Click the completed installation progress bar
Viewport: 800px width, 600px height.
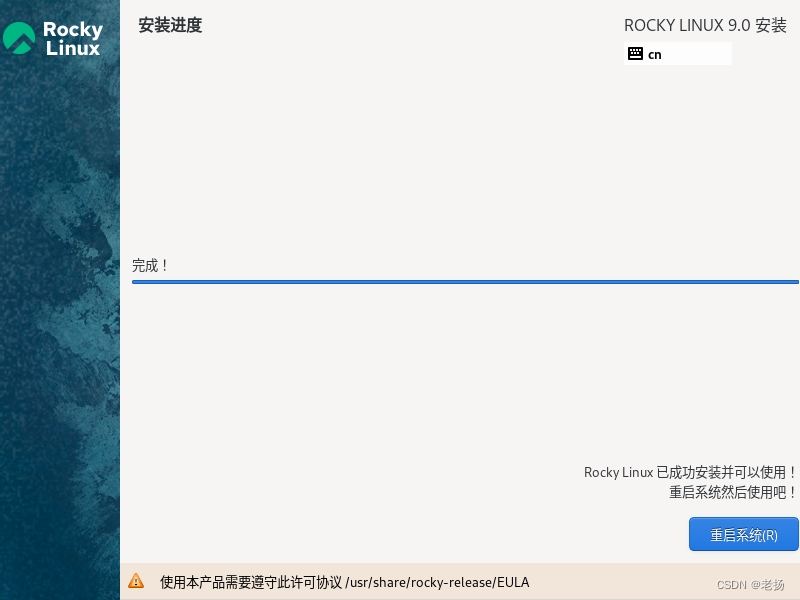pyautogui.click(x=465, y=282)
